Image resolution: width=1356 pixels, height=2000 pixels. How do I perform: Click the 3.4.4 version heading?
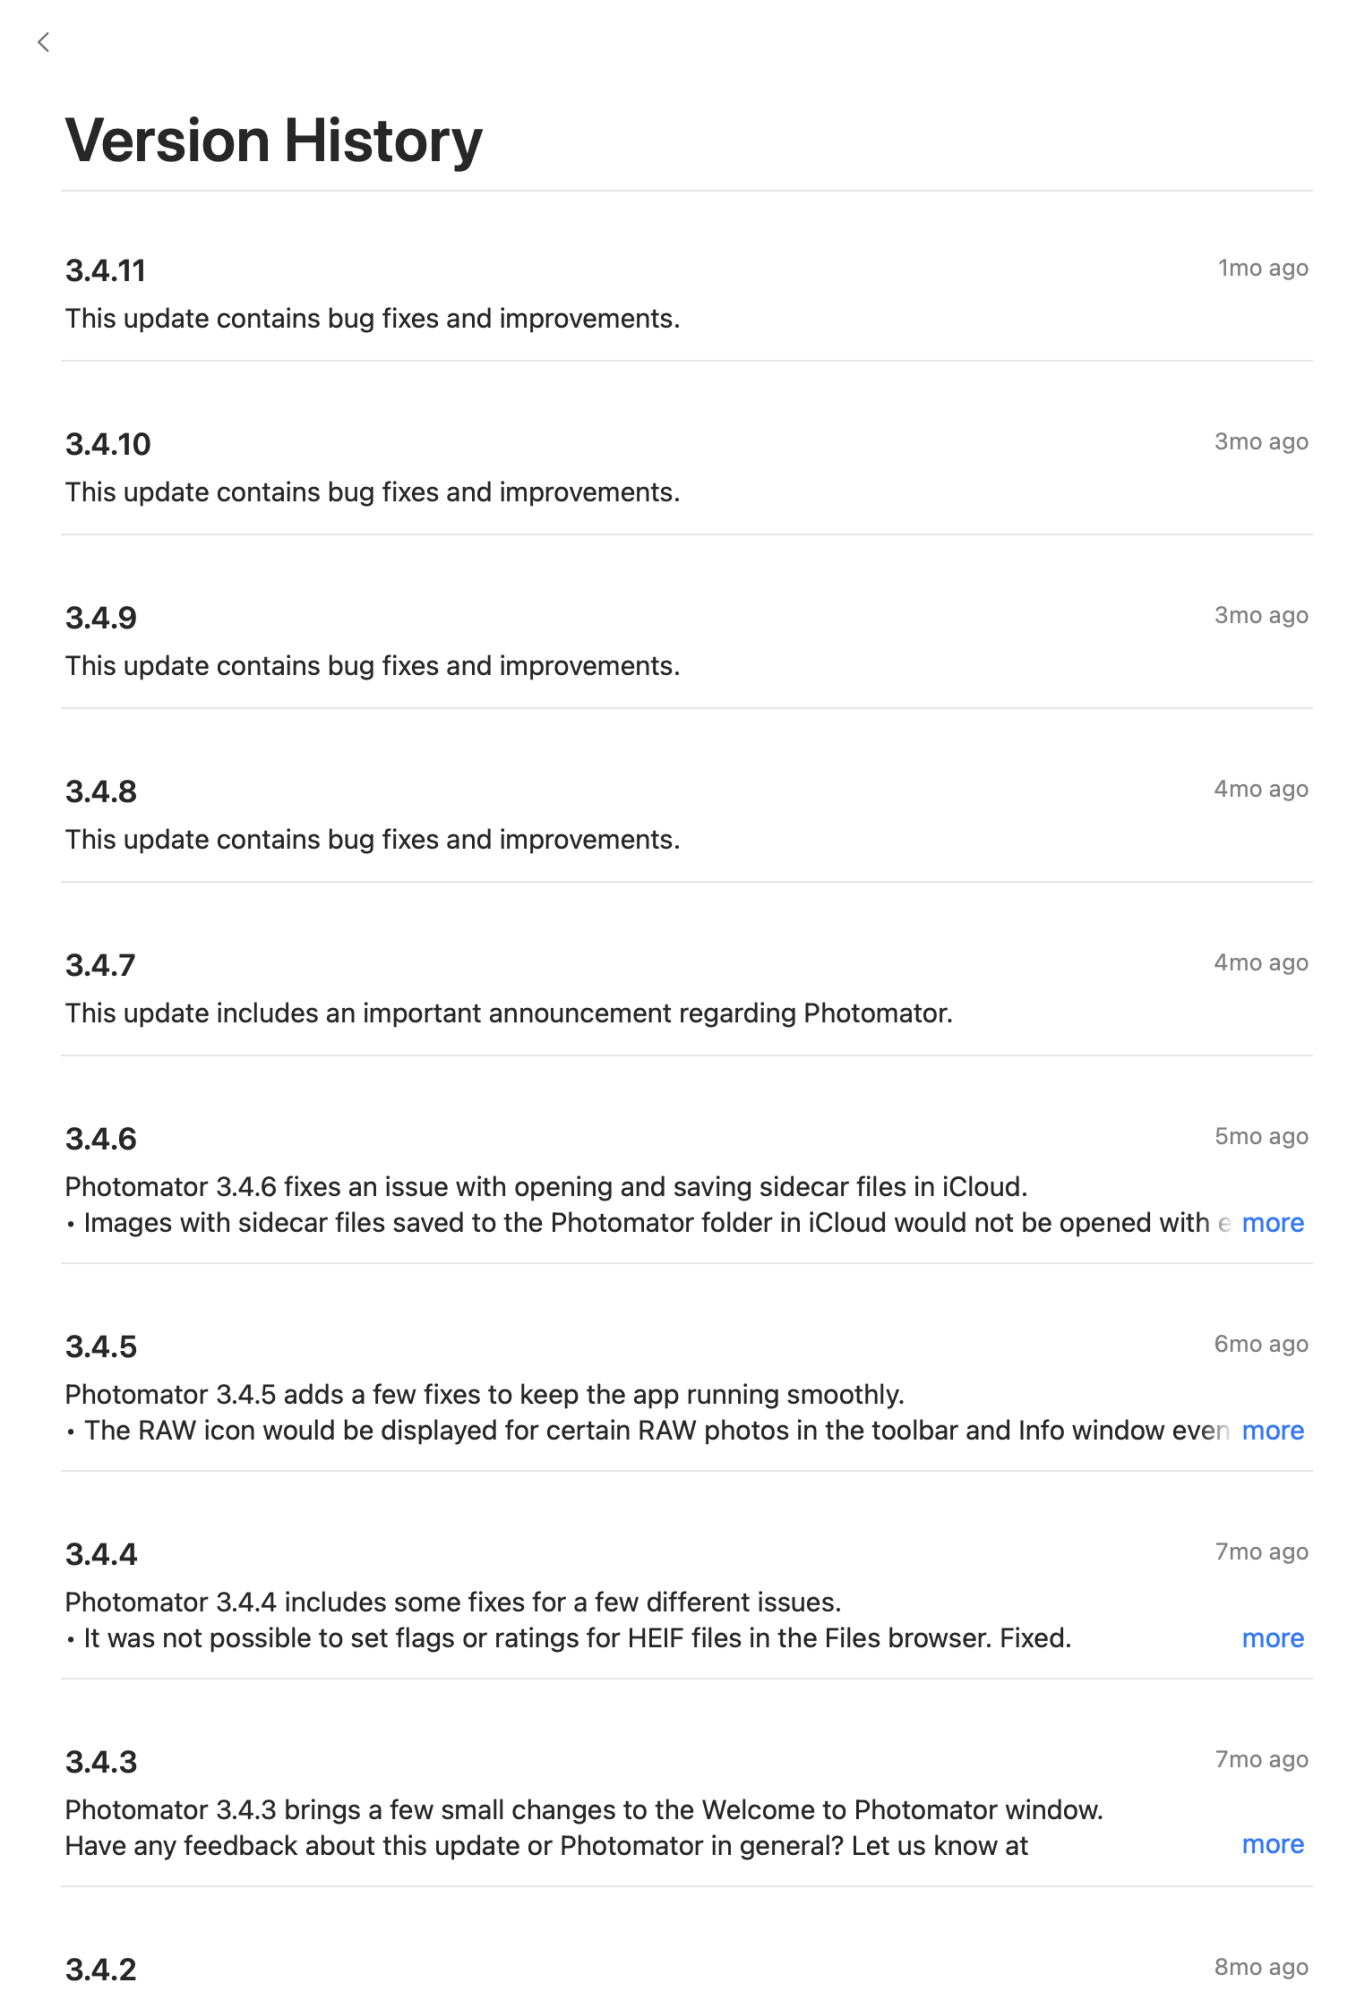click(101, 1553)
